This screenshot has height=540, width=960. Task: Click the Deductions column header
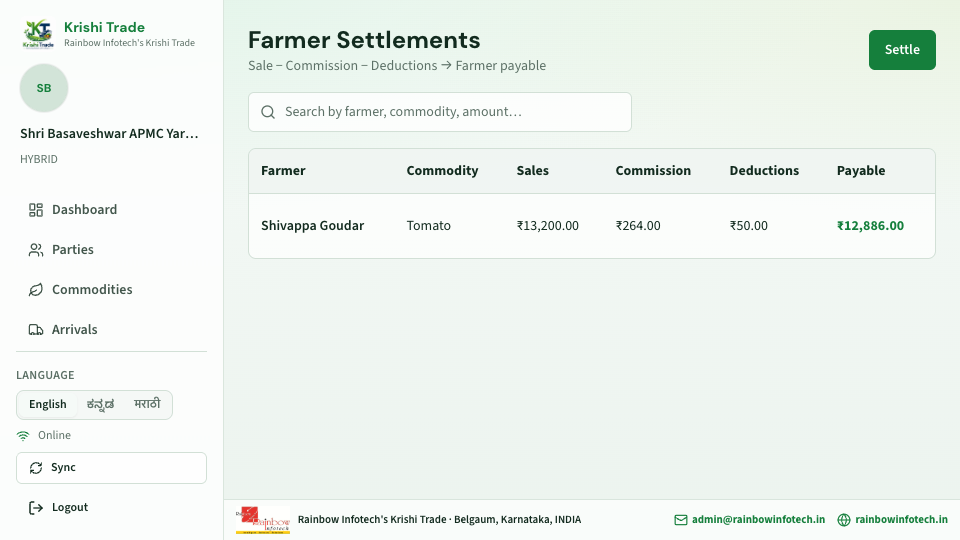764,171
